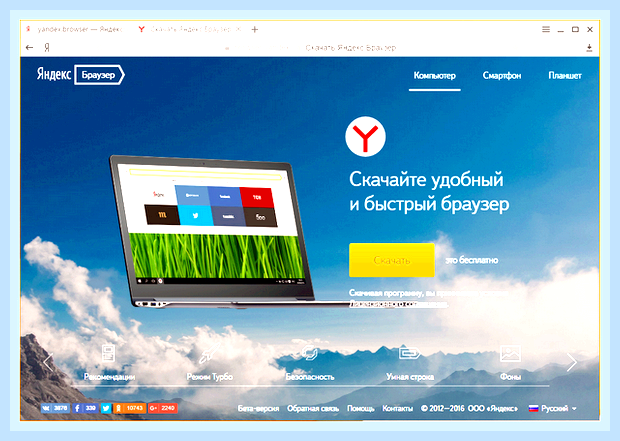The width and height of the screenshot is (620, 441).
Task: Click the address bar Скачать Яндекс.Браузер
Action: (350, 48)
